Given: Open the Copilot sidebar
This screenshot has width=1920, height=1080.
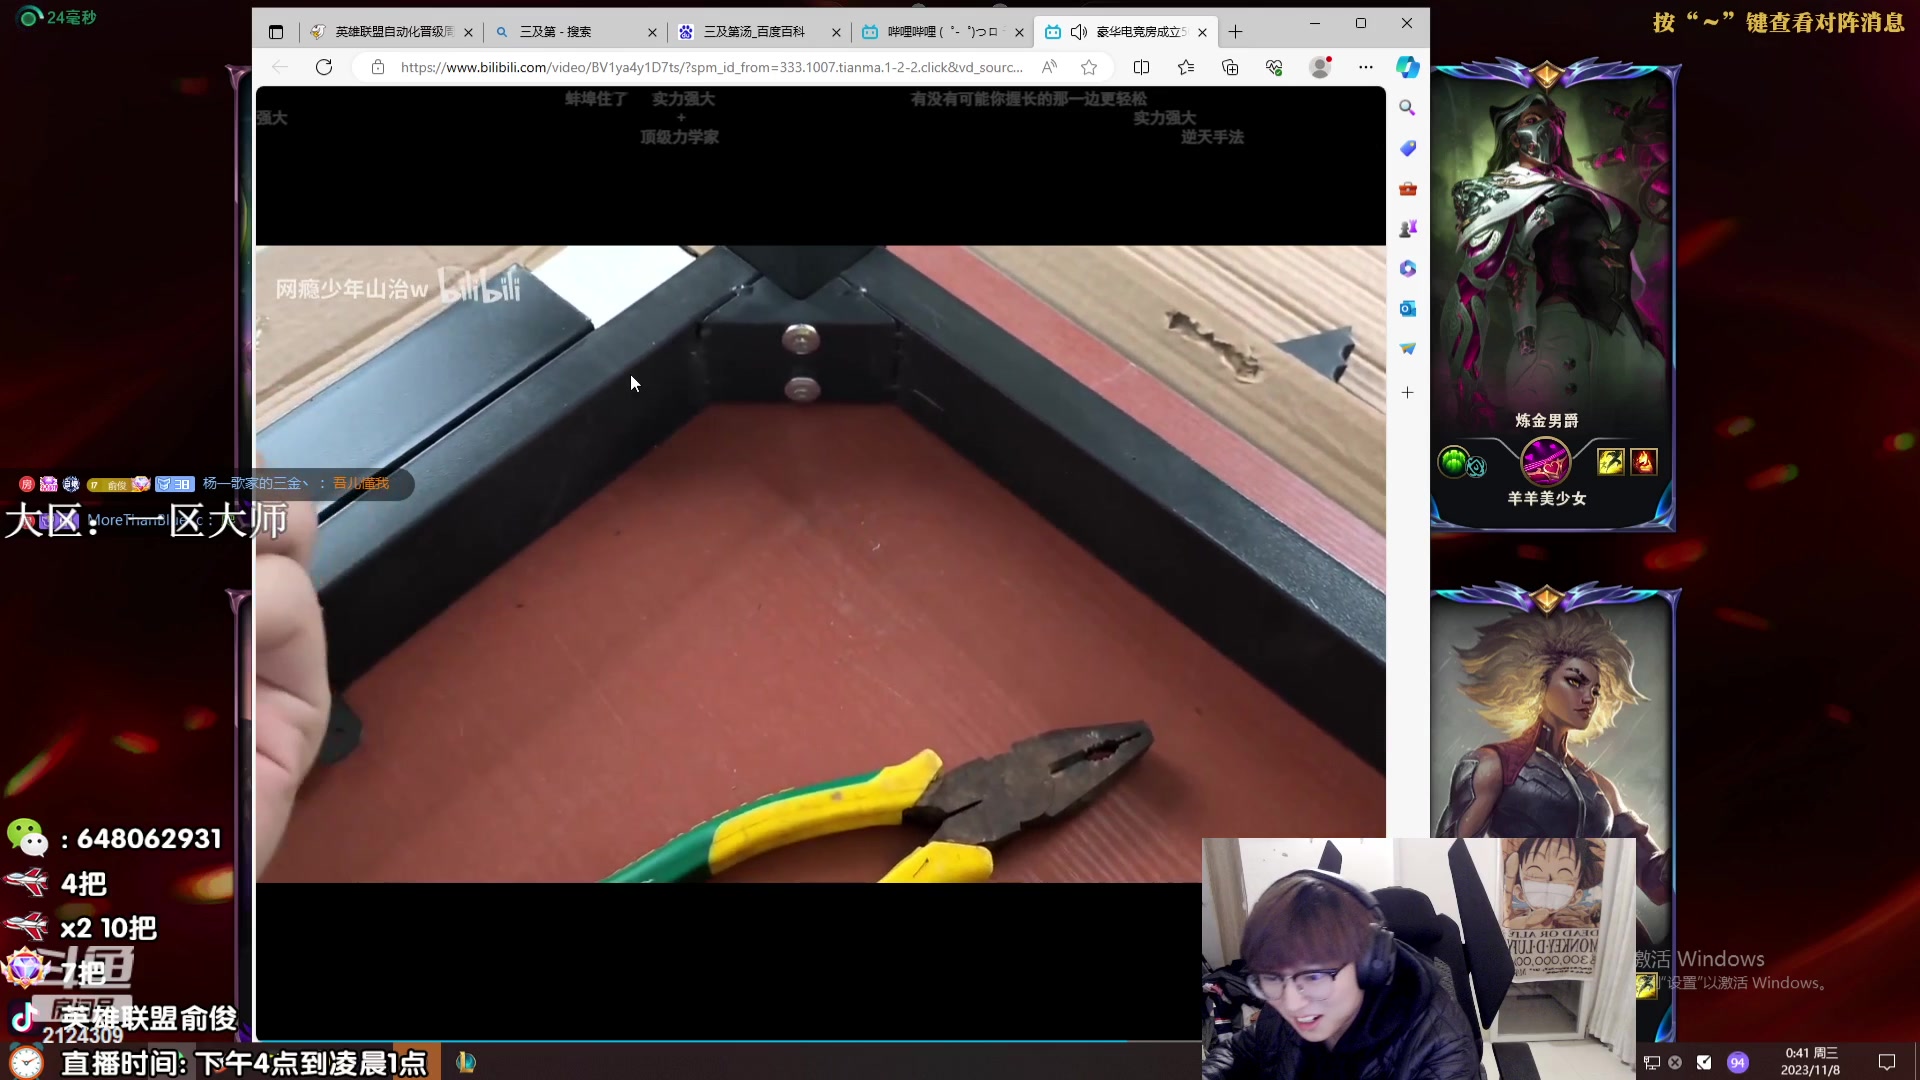Looking at the screenshot, I should (1408, 67).
